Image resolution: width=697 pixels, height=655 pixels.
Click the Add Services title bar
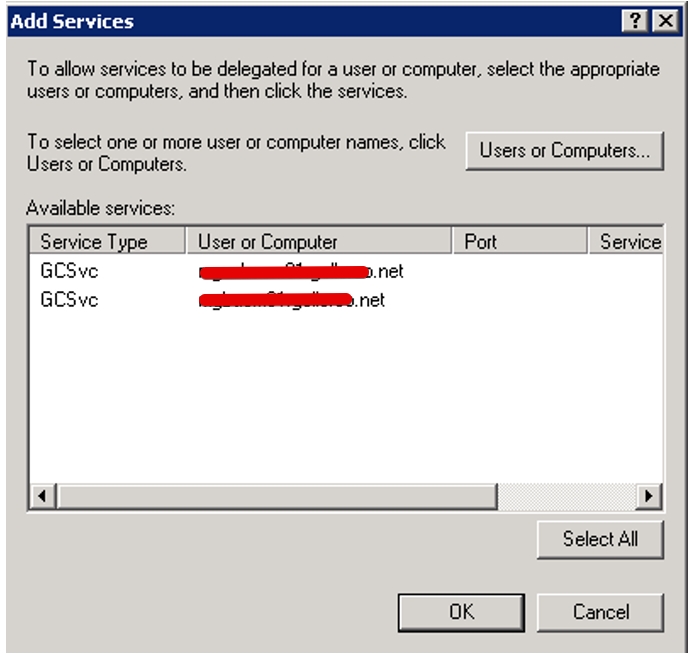[x=300, y=21]
